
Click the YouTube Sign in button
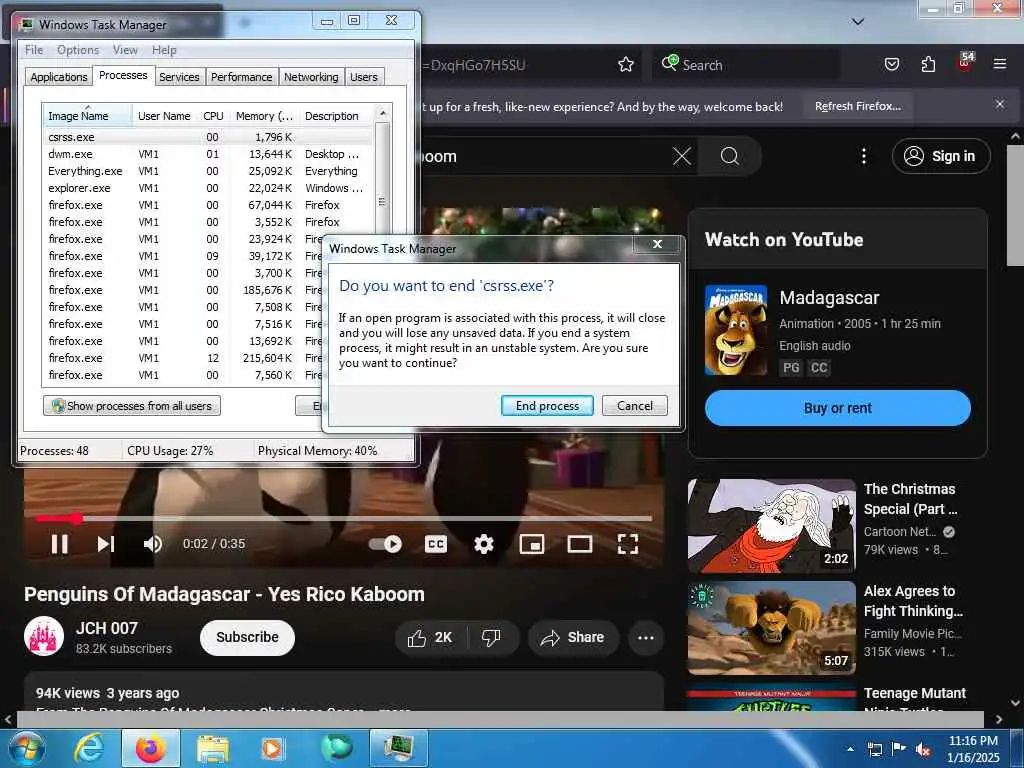tap(941, 156)
